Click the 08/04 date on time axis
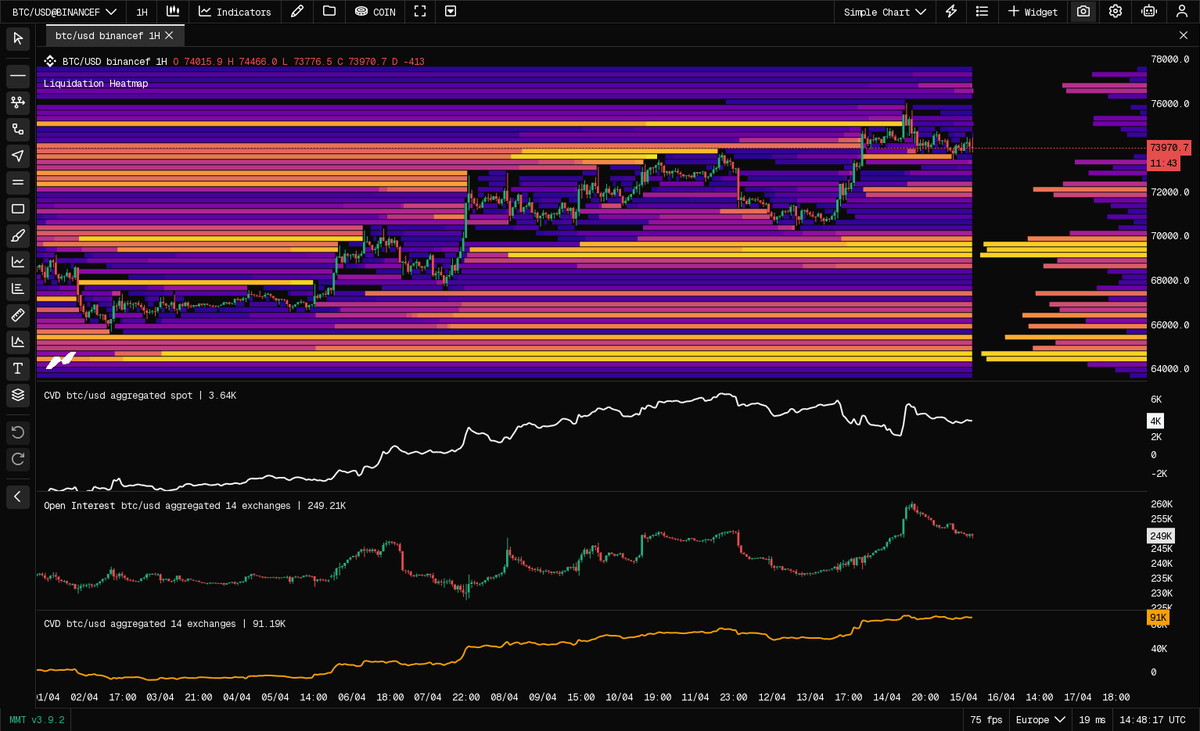This screenshot has width=1200, height=731. coord(504,697)
